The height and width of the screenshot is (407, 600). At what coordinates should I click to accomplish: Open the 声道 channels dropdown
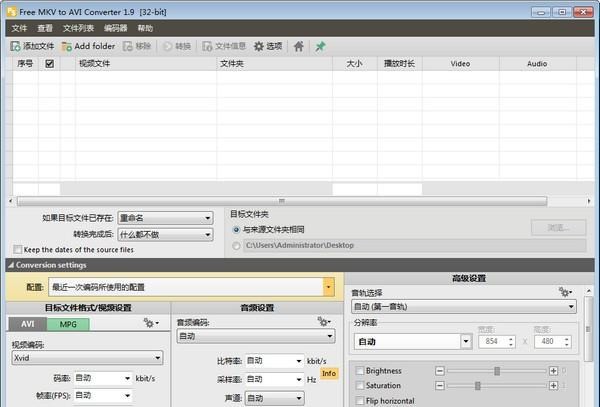[274, 398]
